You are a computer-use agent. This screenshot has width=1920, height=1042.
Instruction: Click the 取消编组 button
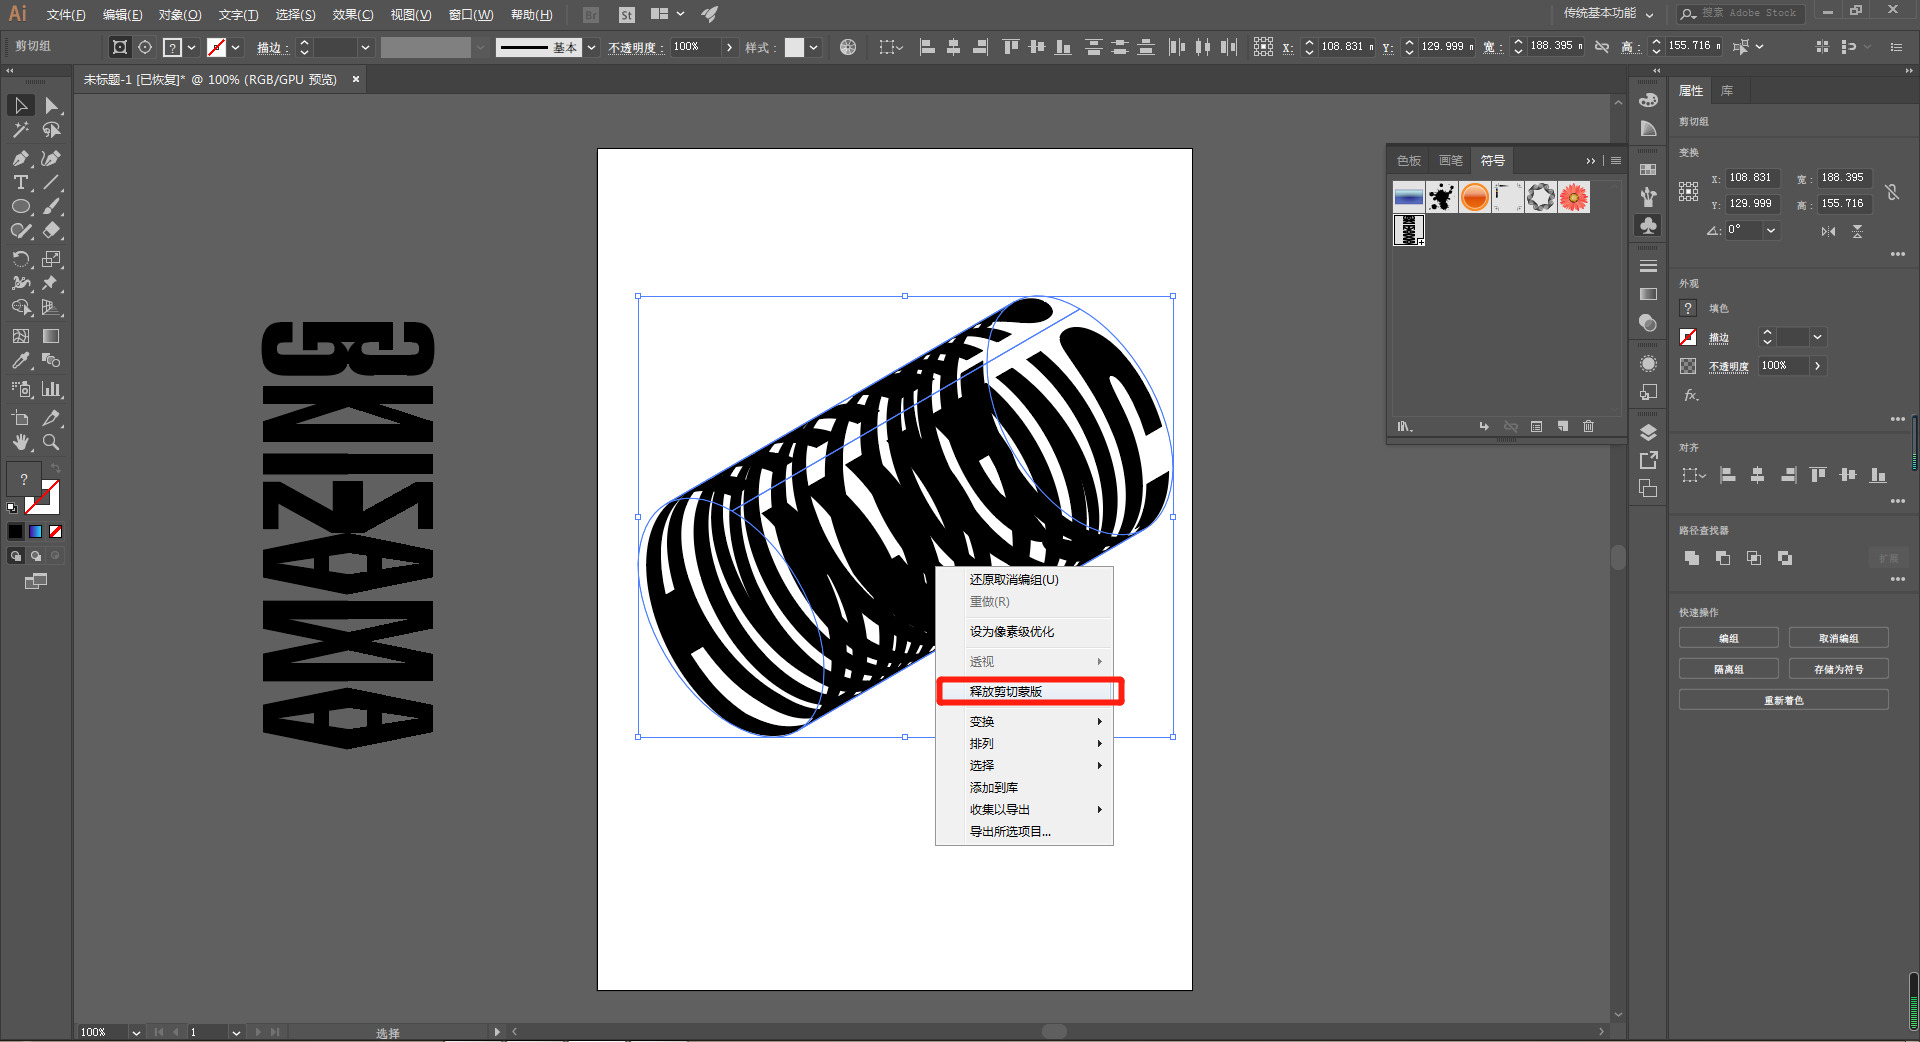point(1837,638)
